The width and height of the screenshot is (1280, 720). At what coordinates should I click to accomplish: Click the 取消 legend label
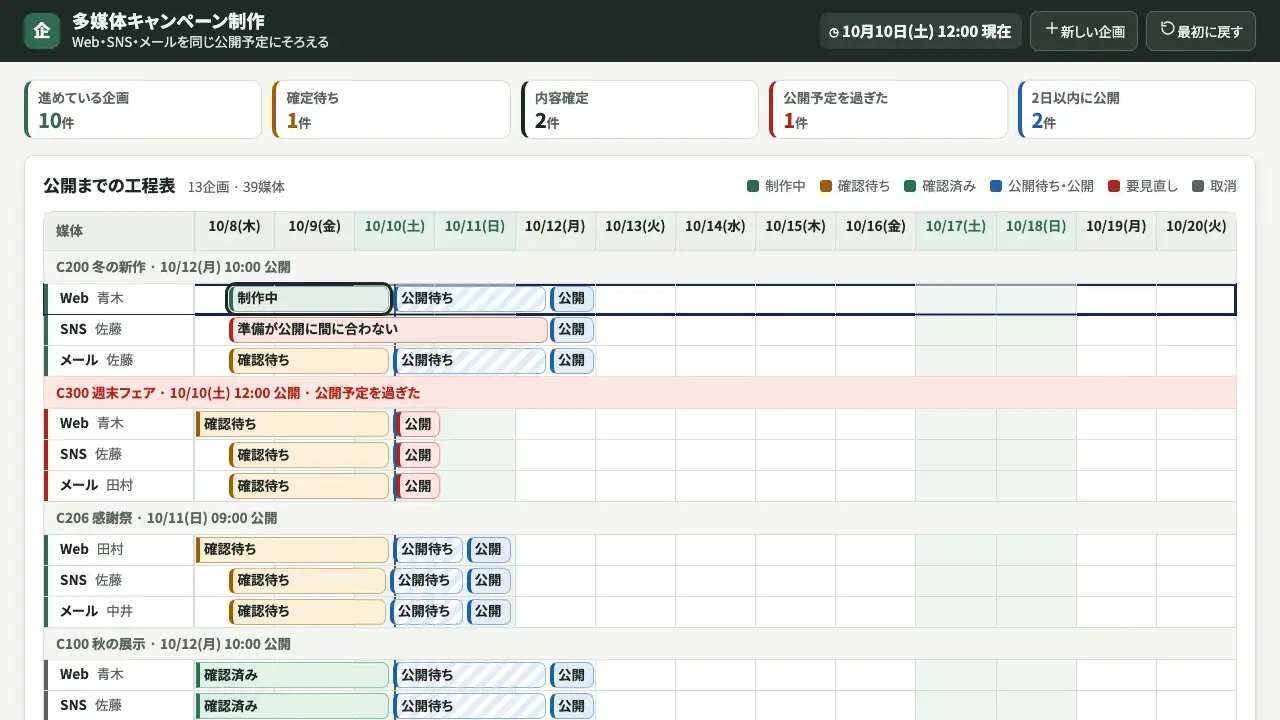point(1223,186)
